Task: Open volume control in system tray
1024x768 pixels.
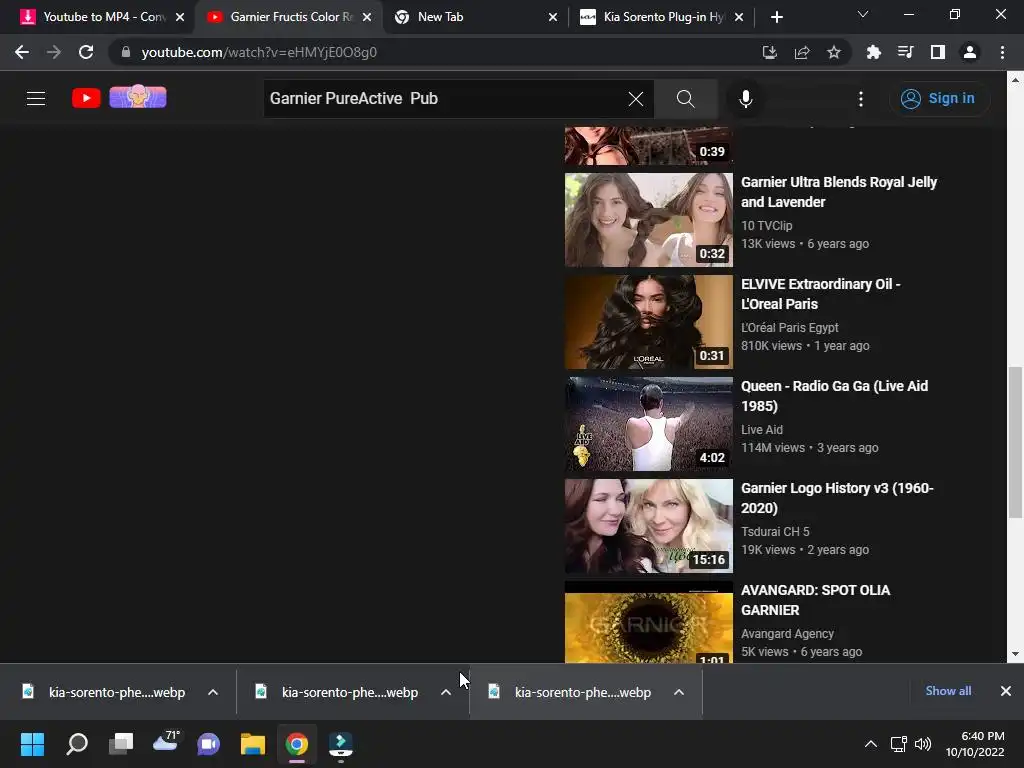Action: (x=923, y=744)
